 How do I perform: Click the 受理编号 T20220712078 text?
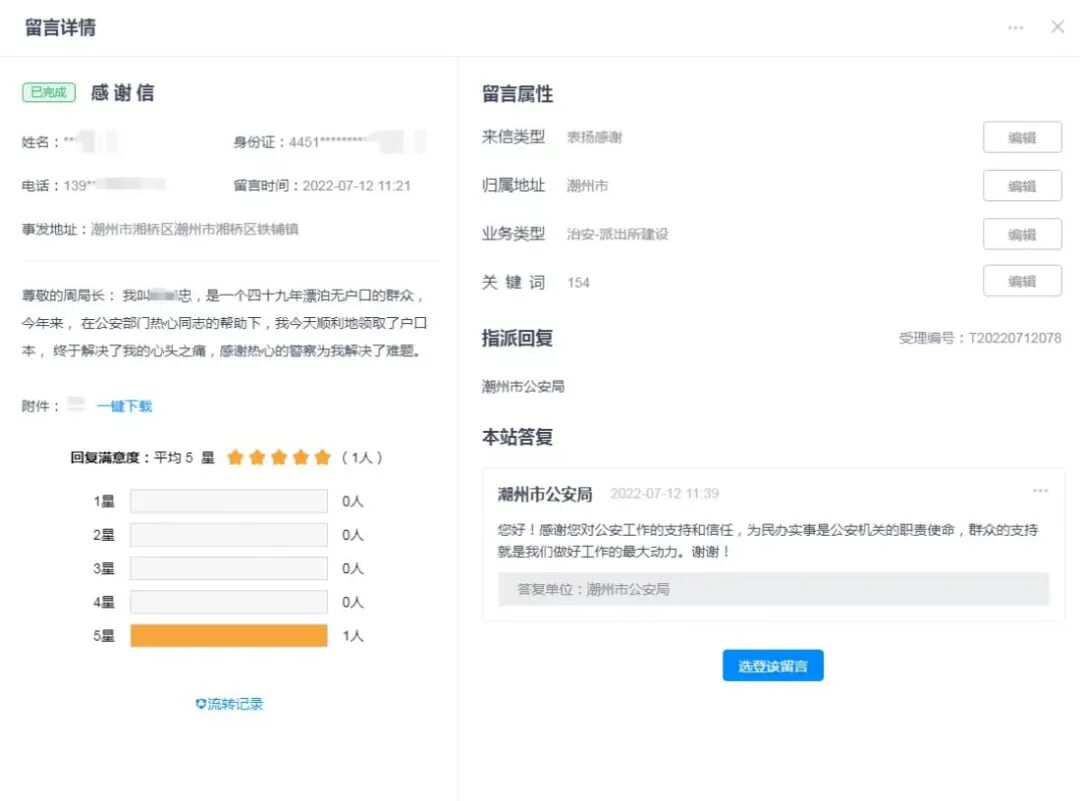coord(979,339)
